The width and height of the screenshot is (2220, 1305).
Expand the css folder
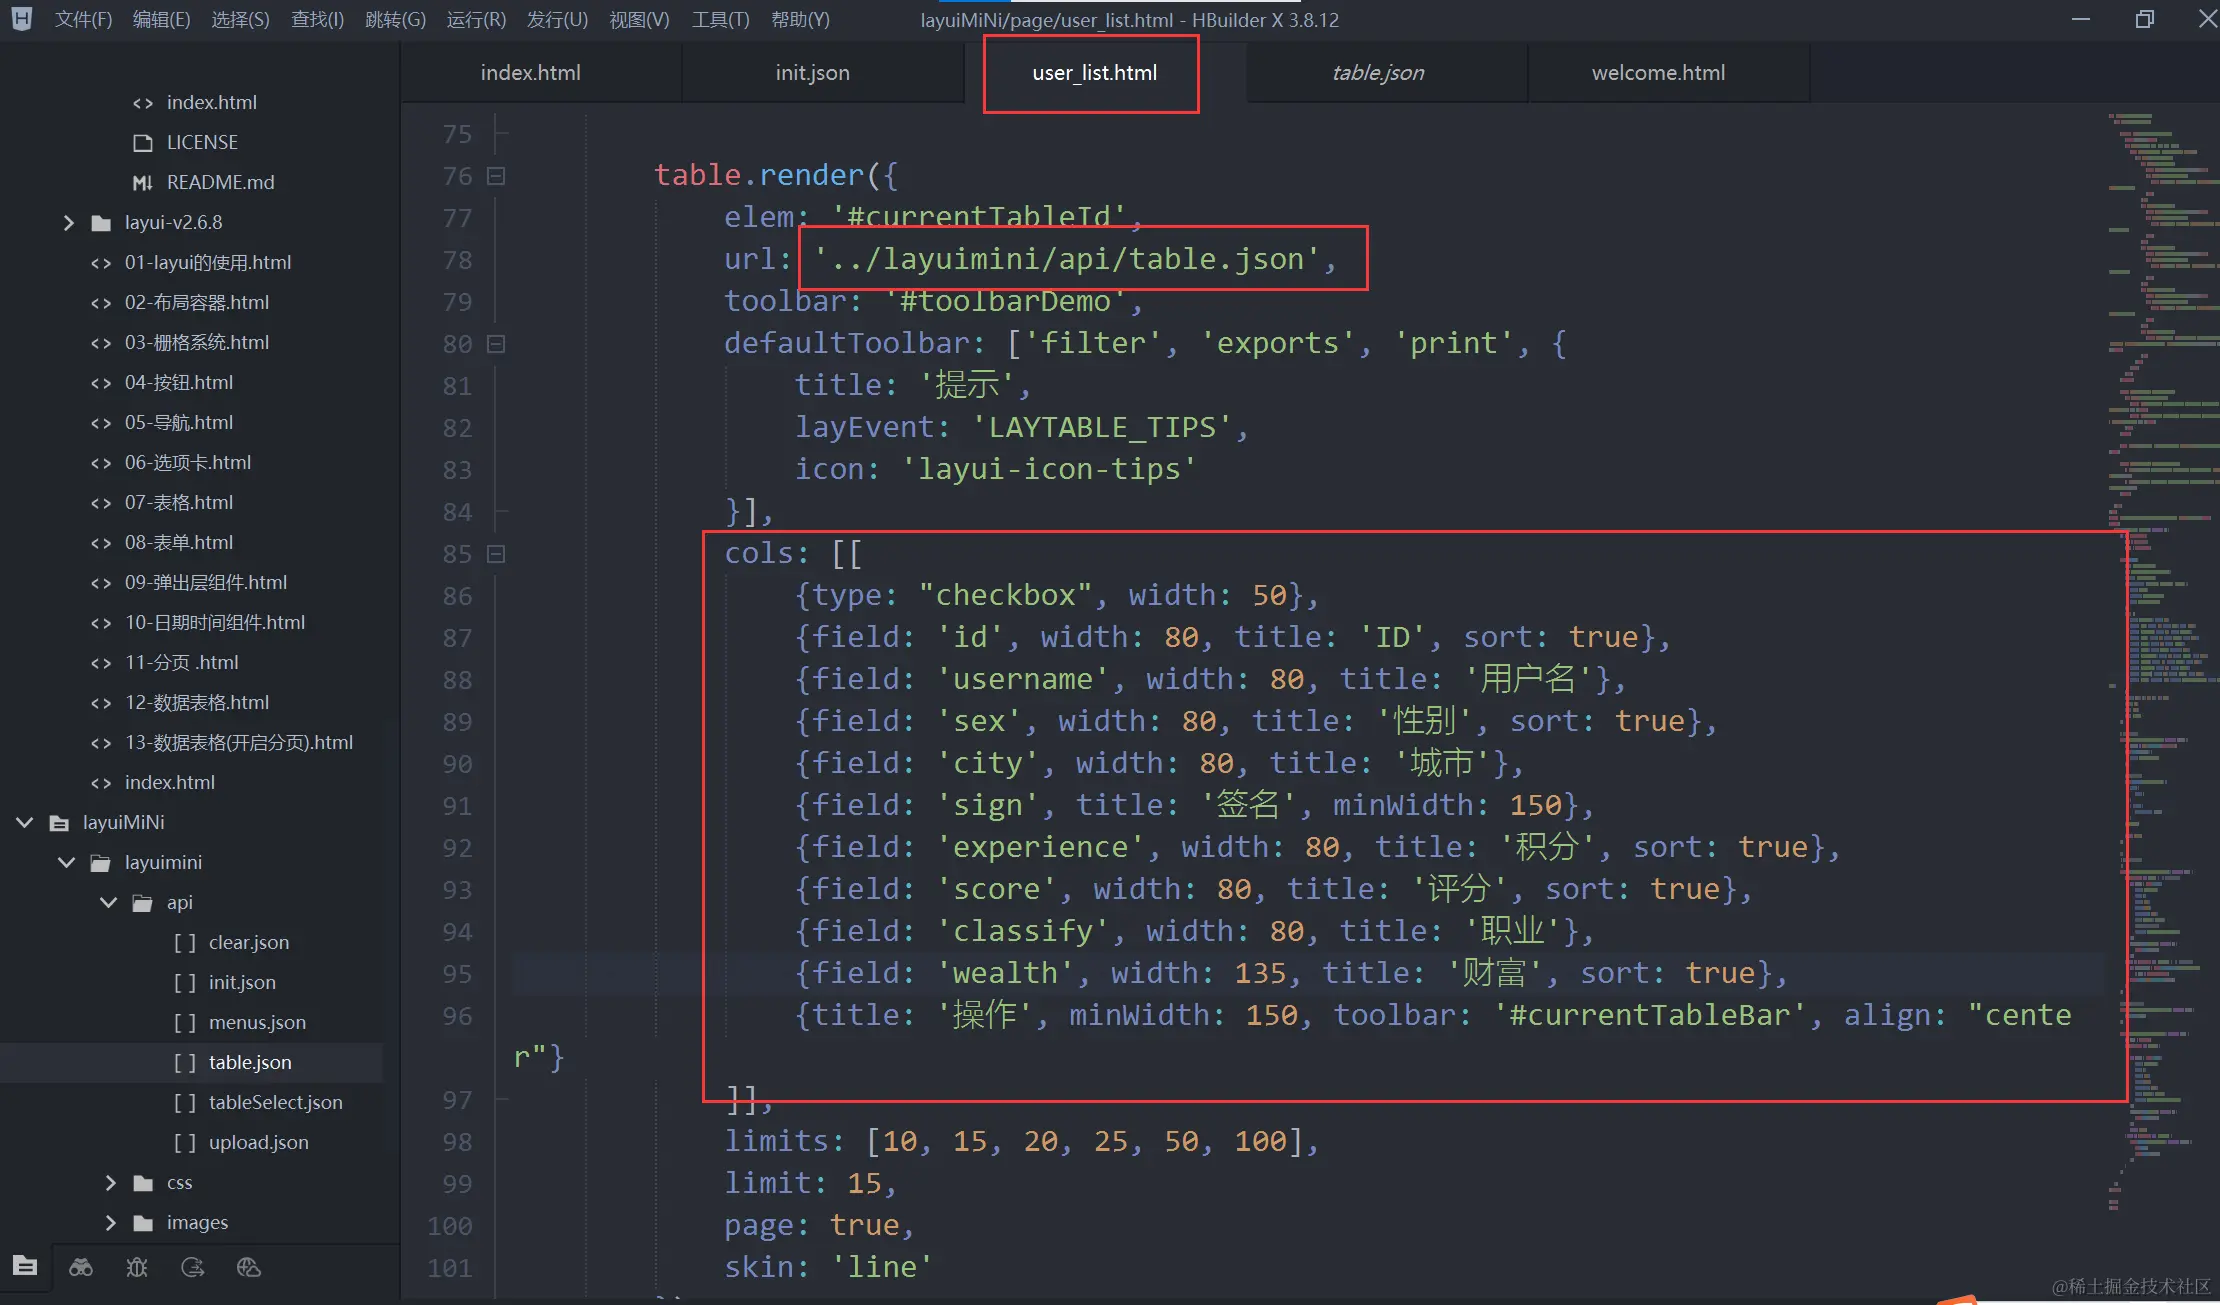110,1182
